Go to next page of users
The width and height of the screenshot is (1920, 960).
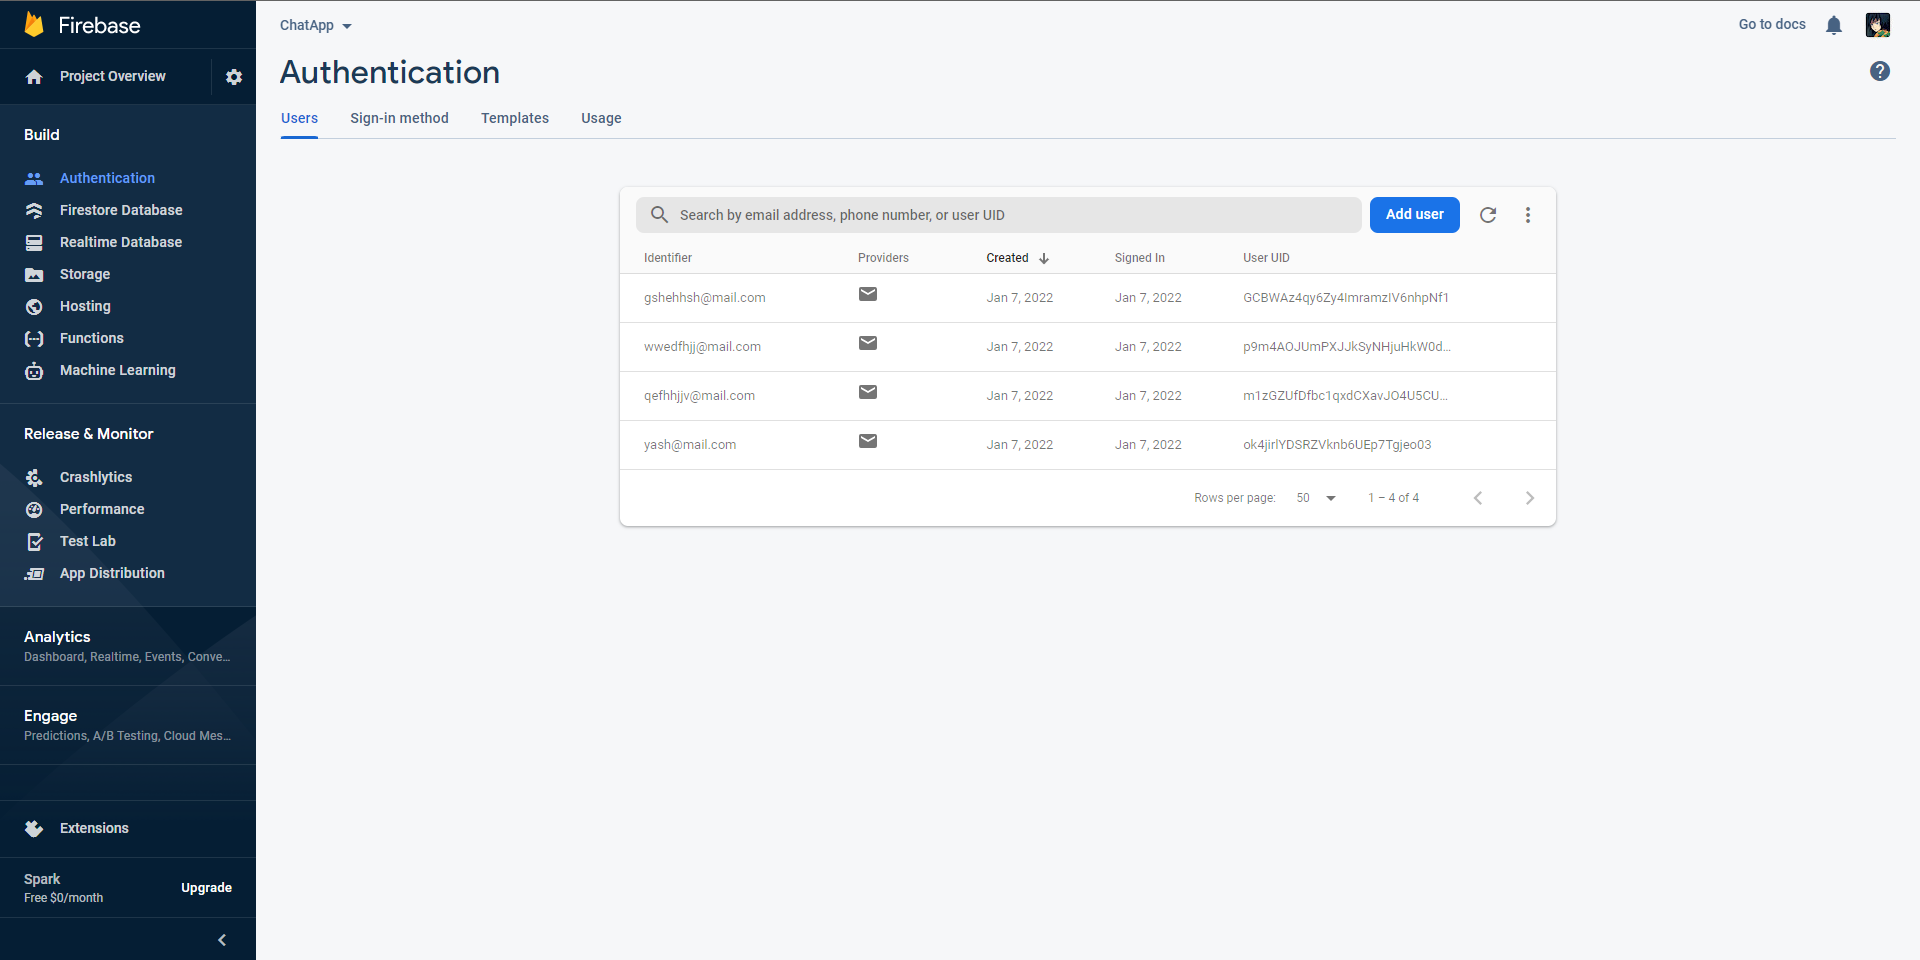[1530, 498]
